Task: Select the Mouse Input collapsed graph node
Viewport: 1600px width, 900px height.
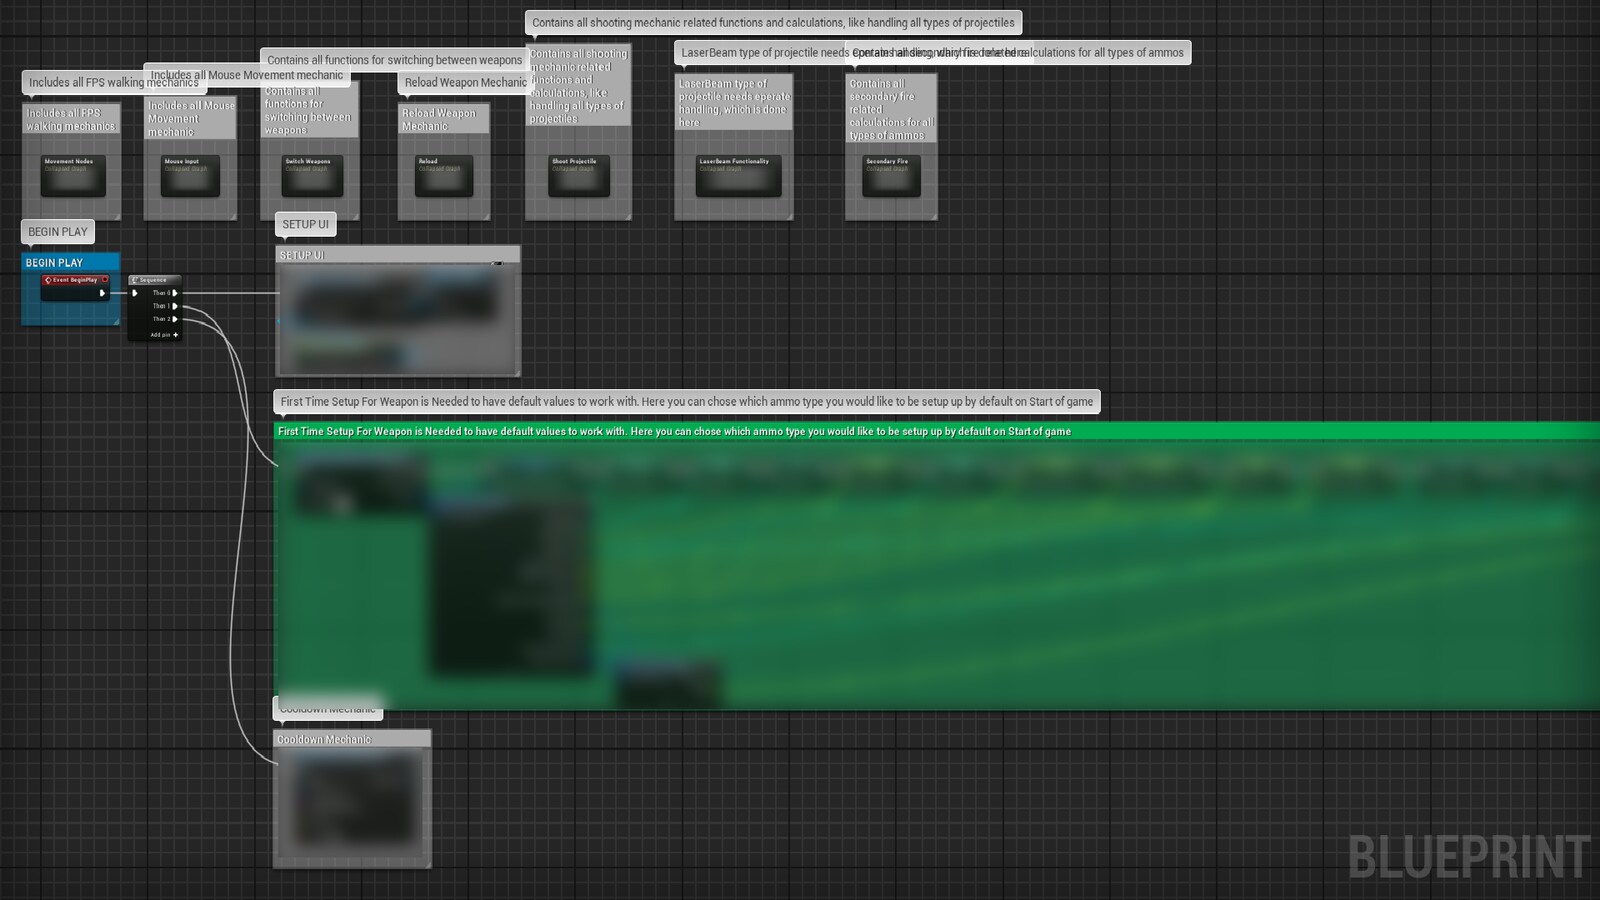Action: coord(190,174)
